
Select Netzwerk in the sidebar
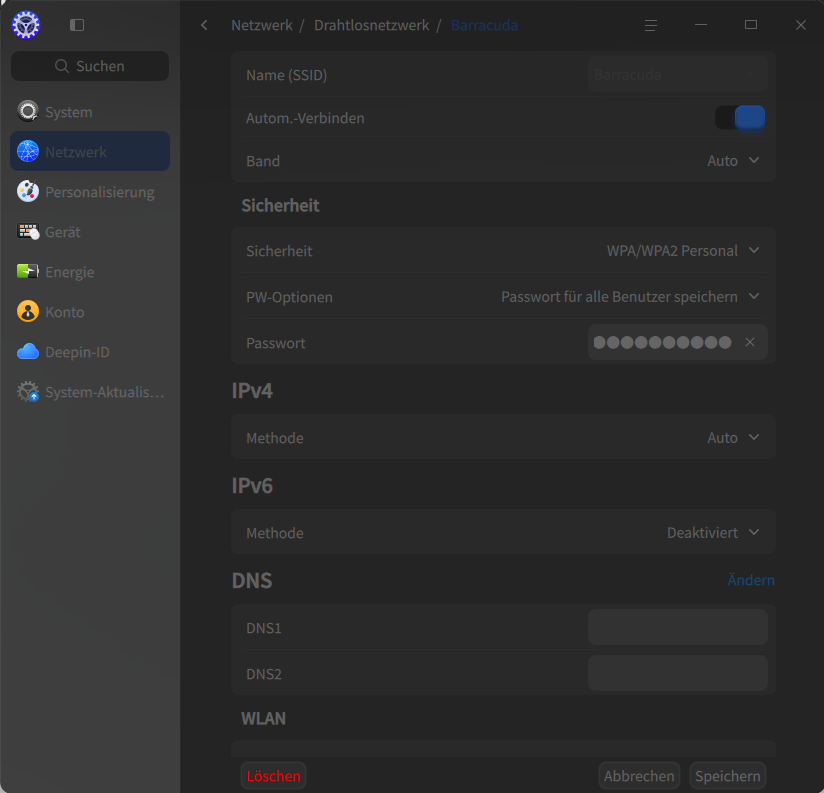pos(90,152)
